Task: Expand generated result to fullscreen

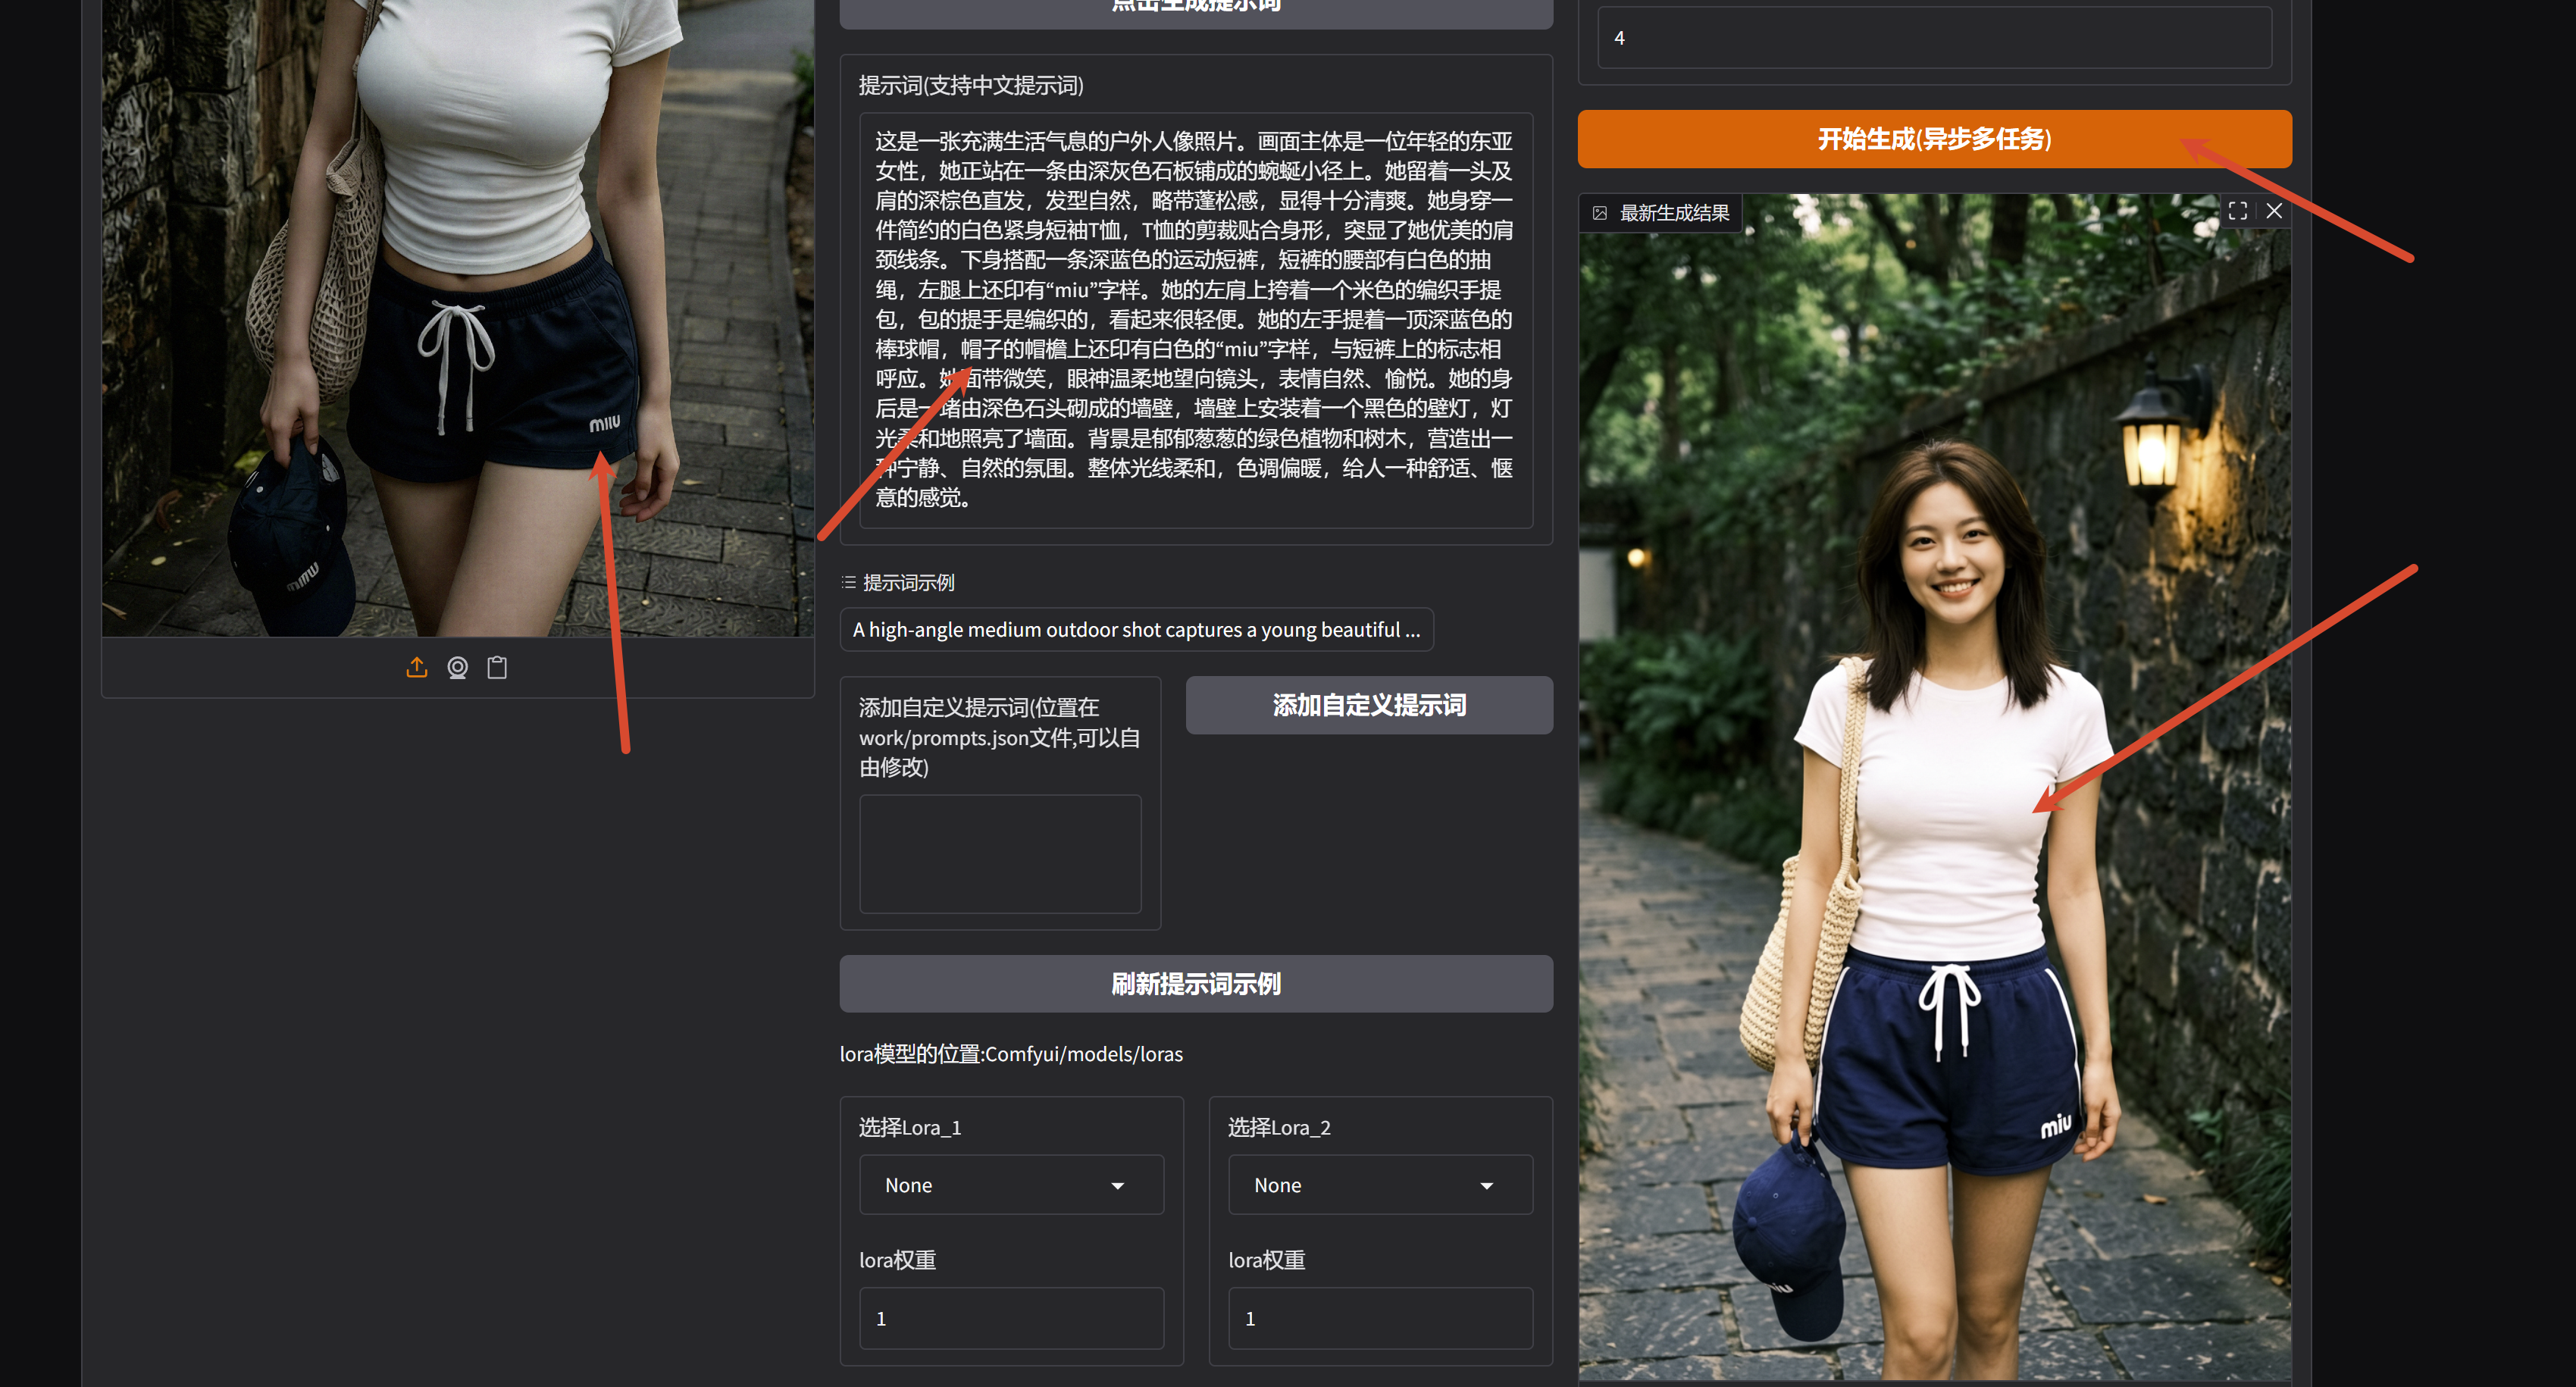Action: click(x=2237, y=211)
